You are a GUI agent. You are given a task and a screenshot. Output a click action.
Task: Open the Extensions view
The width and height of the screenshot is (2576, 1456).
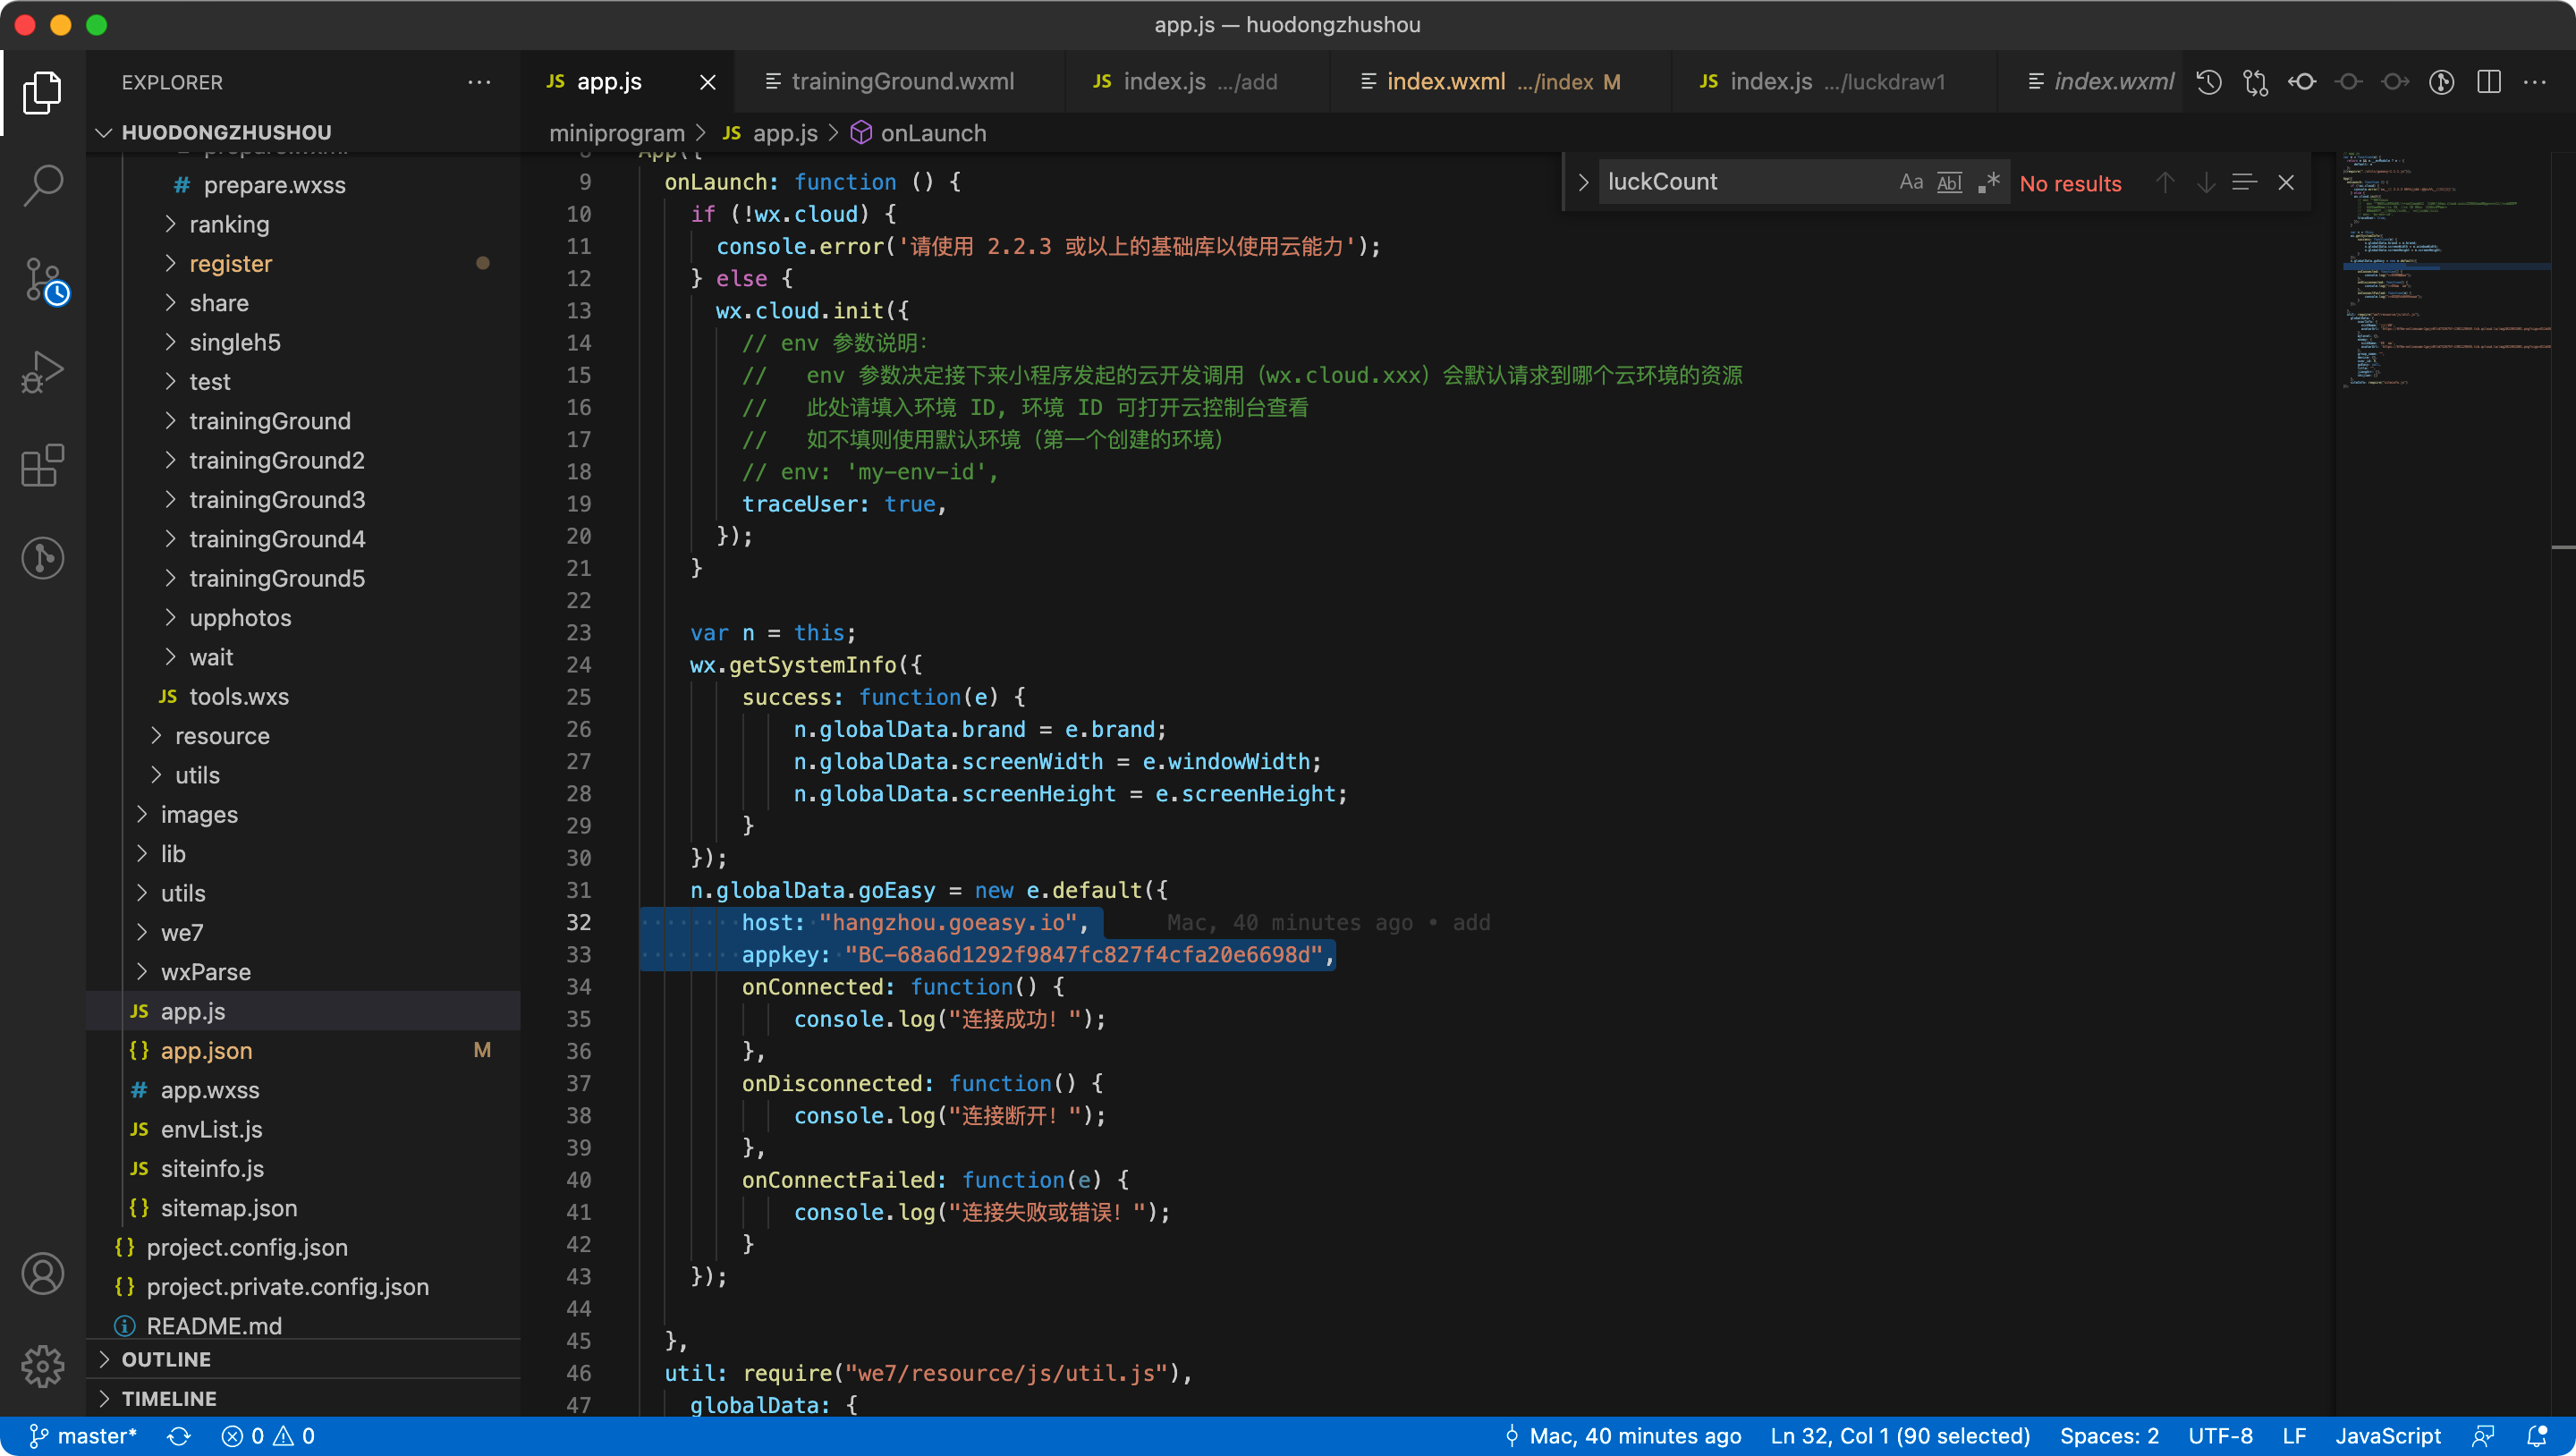pos(43,465)
